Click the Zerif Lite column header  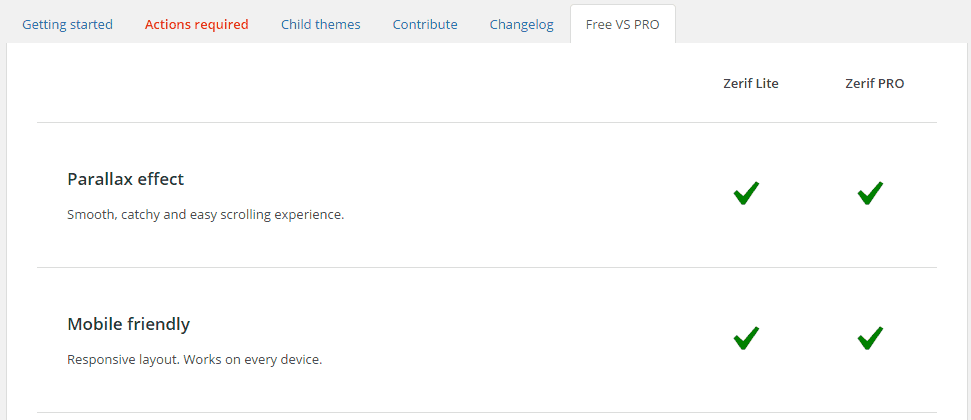751,84
